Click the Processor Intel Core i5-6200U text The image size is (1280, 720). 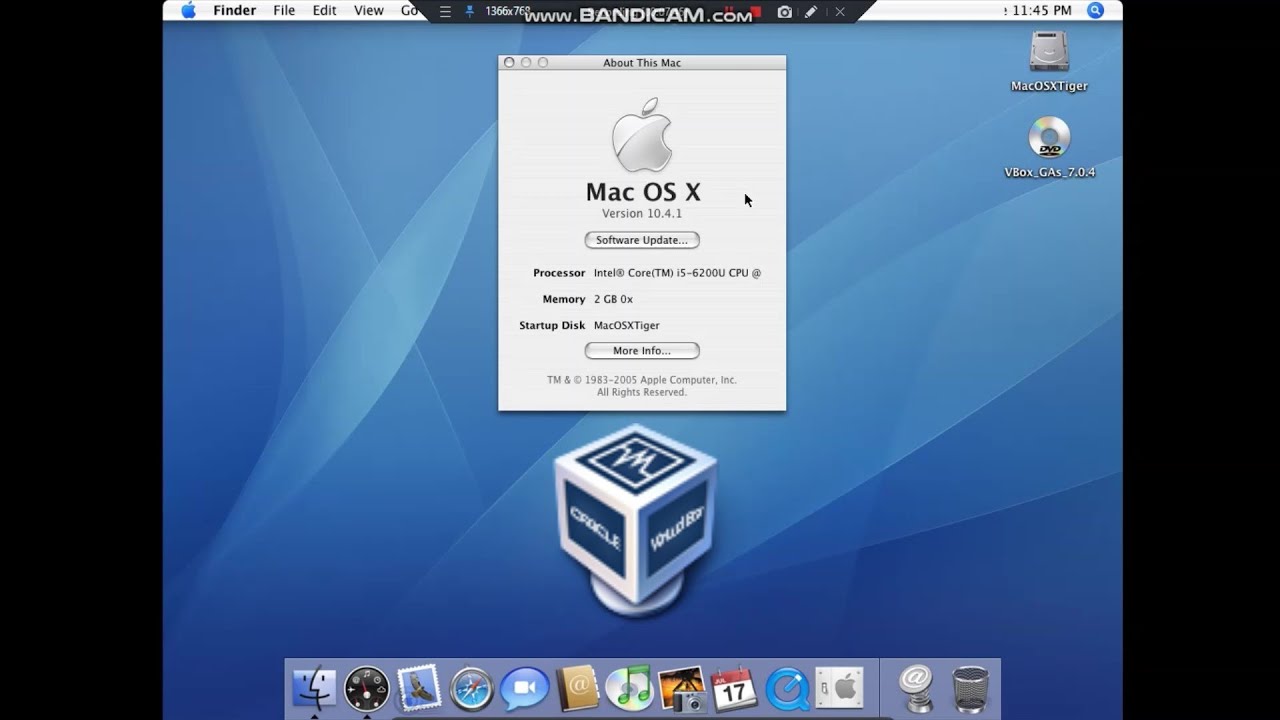point(677,272)
